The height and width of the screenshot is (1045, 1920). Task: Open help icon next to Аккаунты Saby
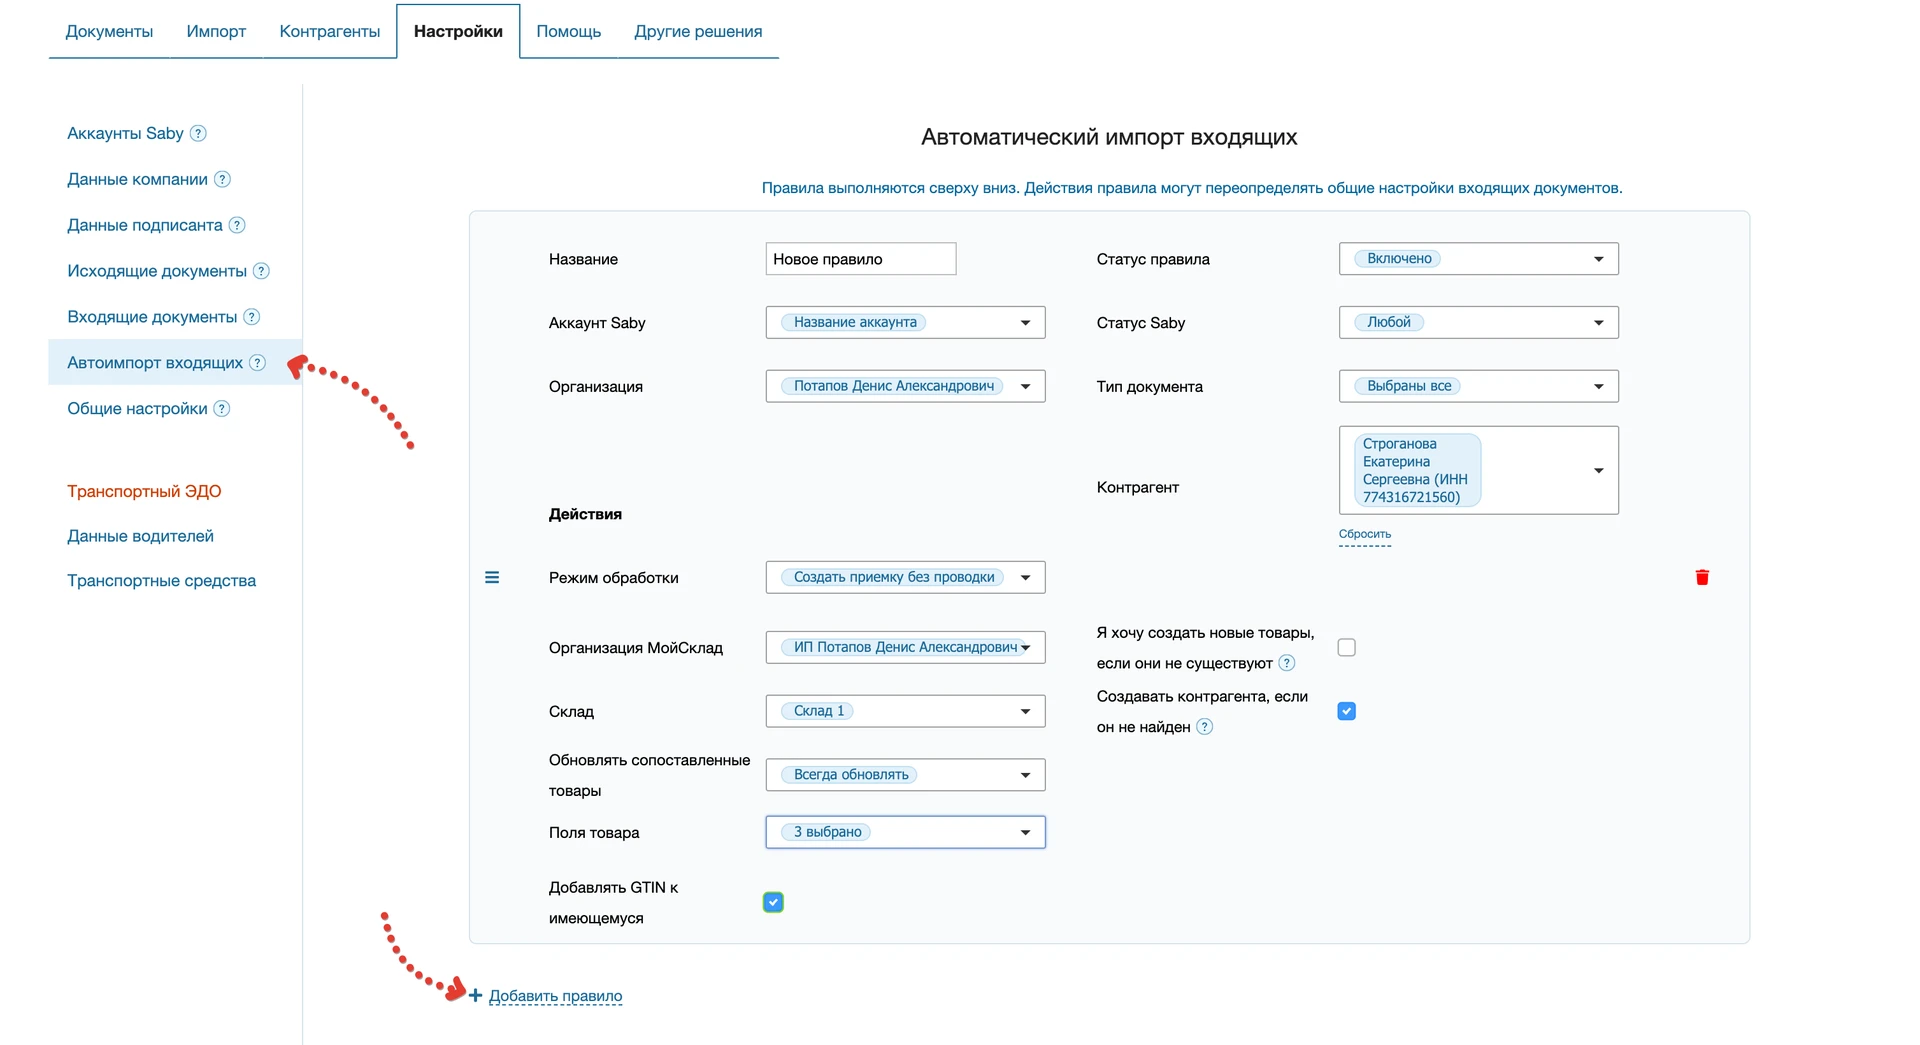(198, 133)
